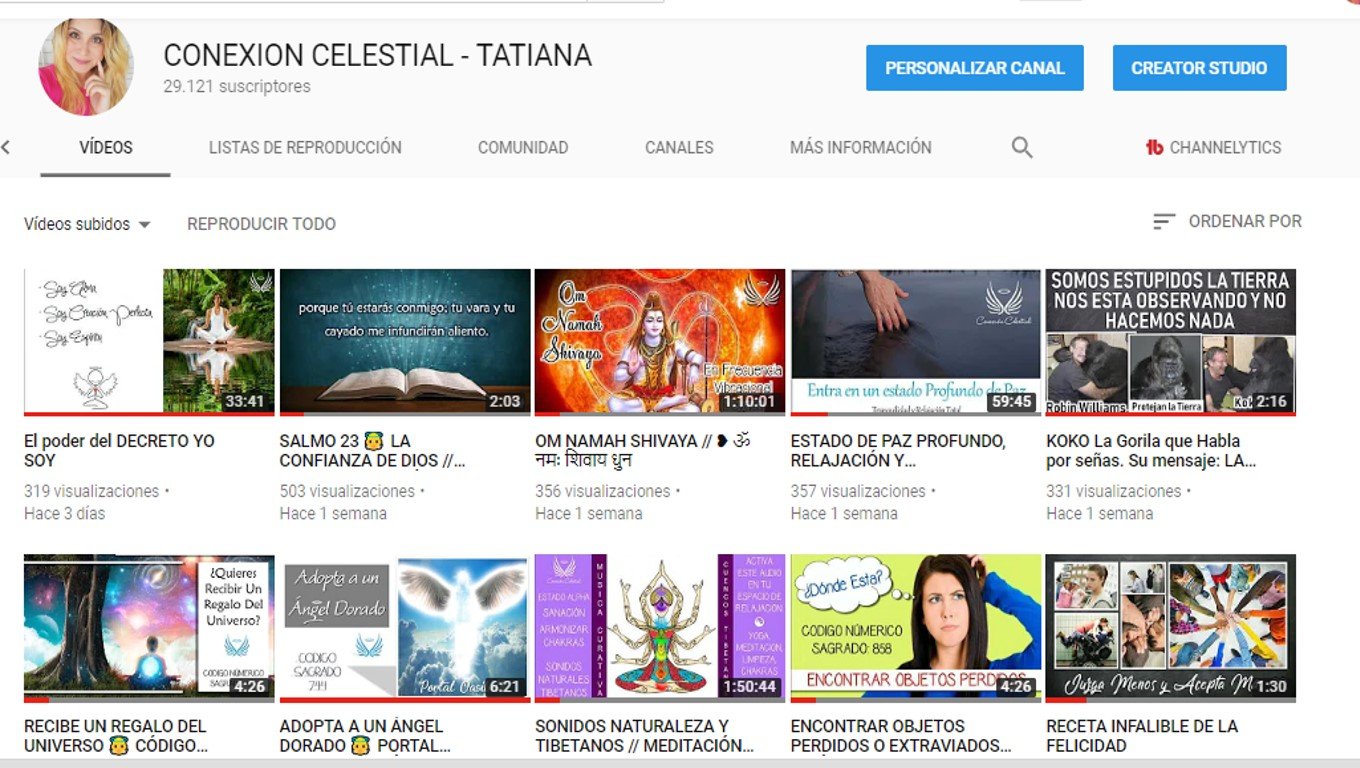The image size is (1360, 768).
Task: Click the Channelytics logo icon
Action: [1154, 148]
